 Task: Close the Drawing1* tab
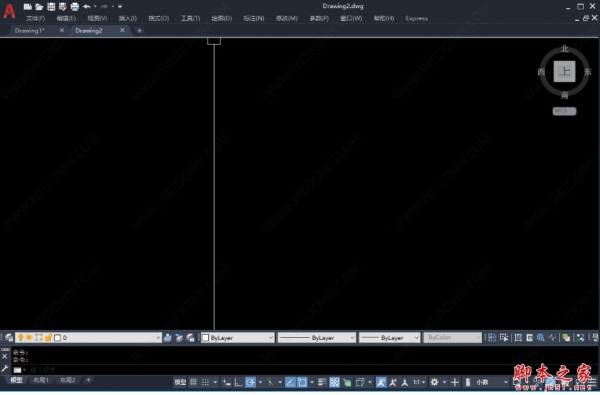coord(62,30)
